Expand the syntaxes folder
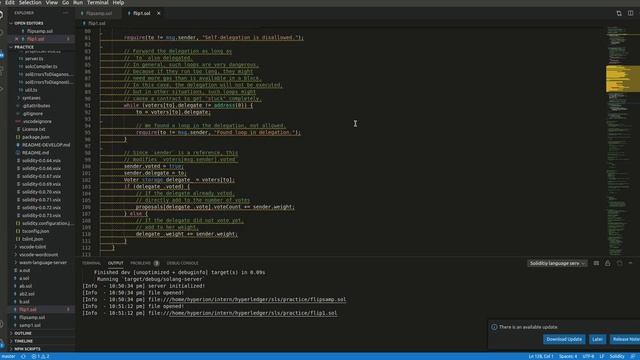Image resolution: width=640 pixels, height=360 pixels. 31,98
